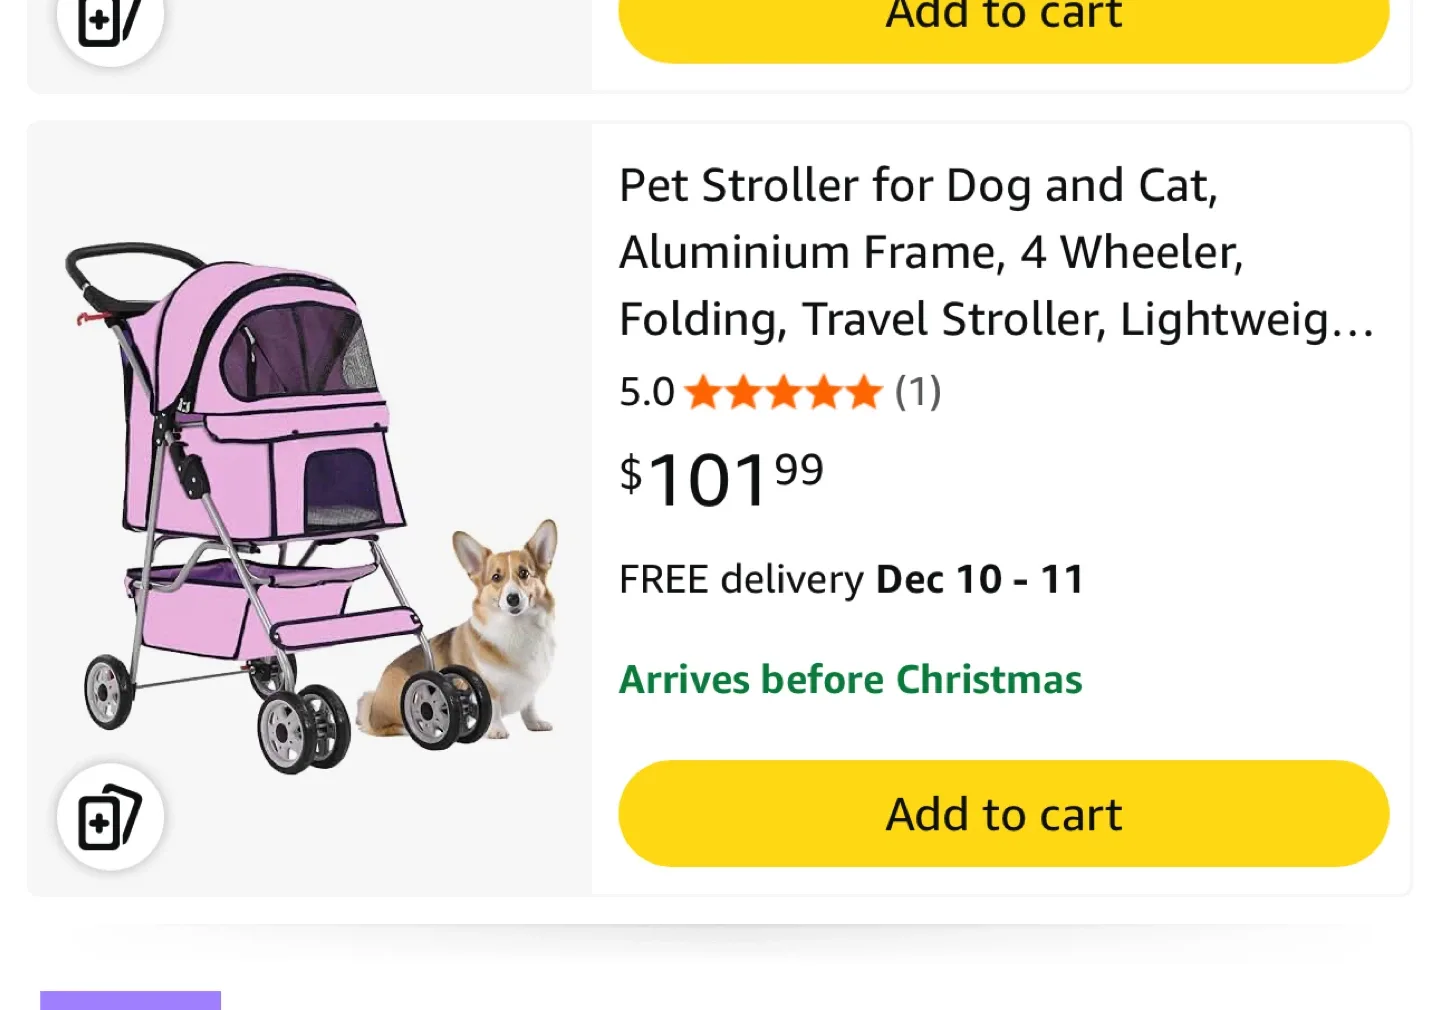Click the fifth star of the 5.0 rating

863,392
